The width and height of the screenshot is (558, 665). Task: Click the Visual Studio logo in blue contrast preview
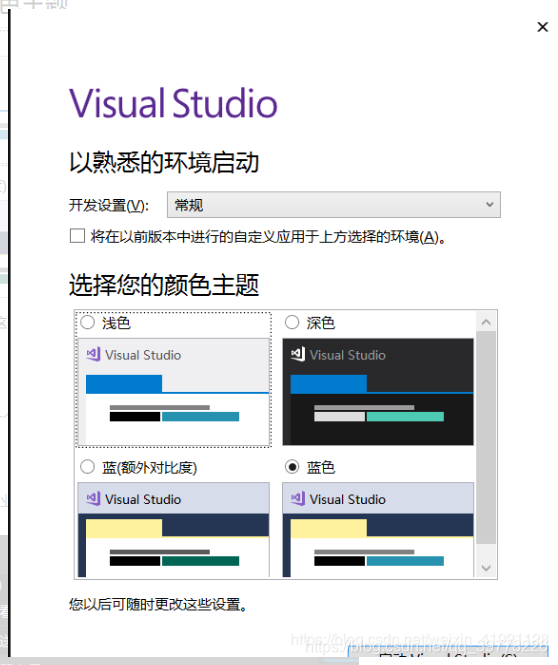tap(93, 498)
